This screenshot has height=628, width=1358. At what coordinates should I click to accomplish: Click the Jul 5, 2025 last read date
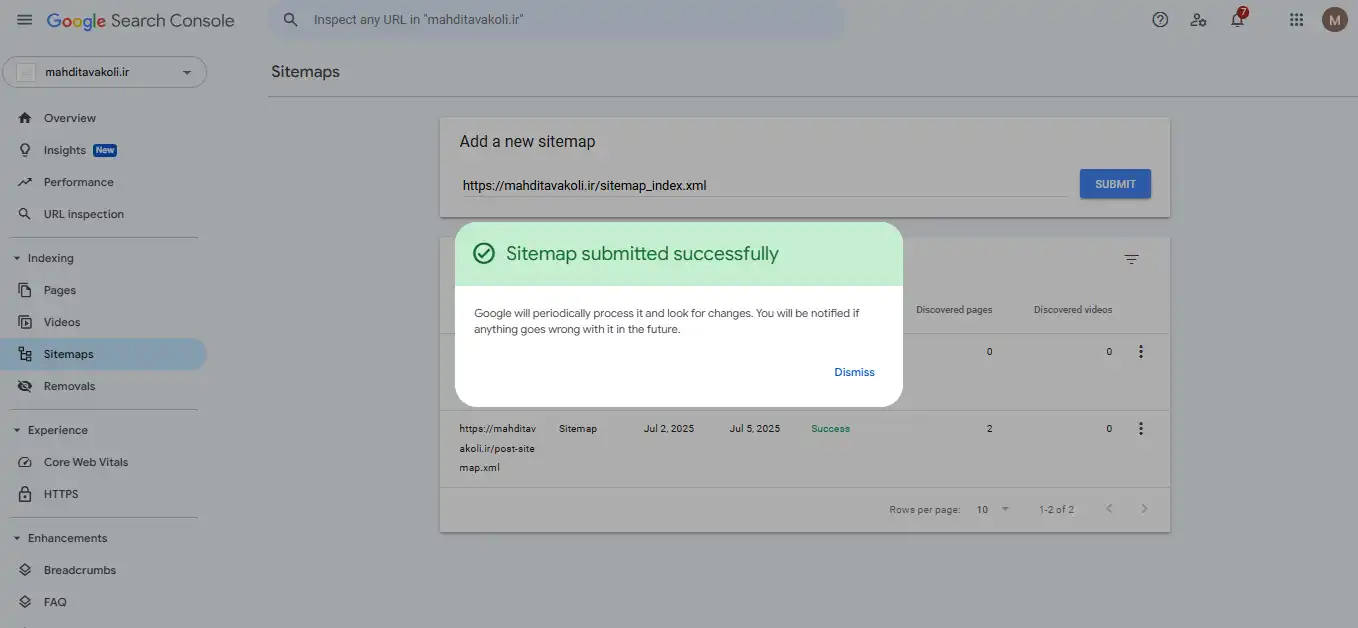(755, 429)
